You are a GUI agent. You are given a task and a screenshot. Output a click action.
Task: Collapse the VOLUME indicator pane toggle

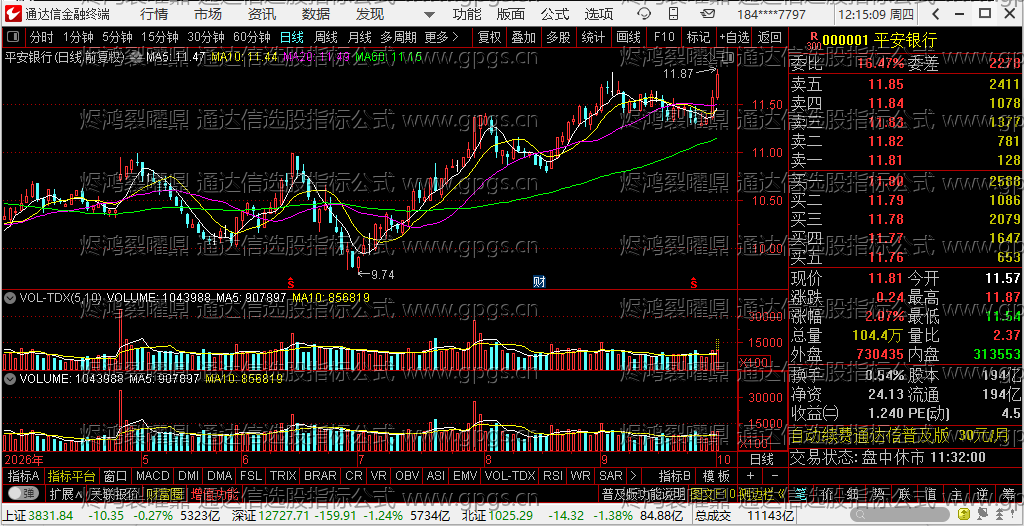(x=10, y=378)
